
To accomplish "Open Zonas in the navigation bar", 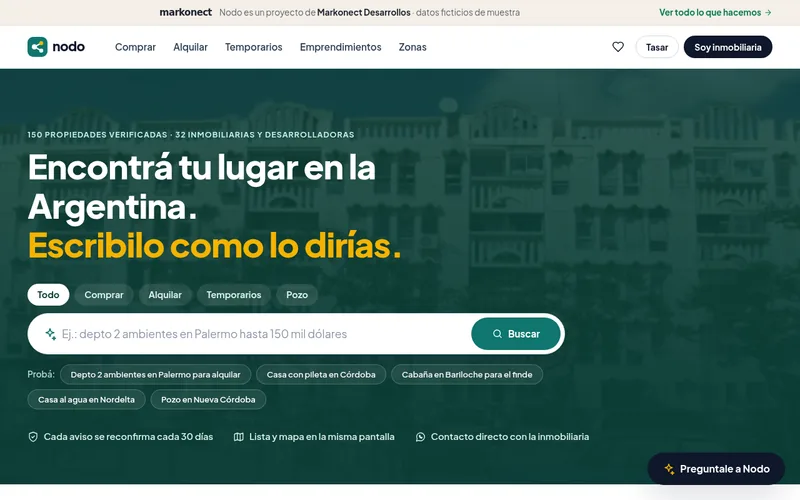I will [412, 47].
